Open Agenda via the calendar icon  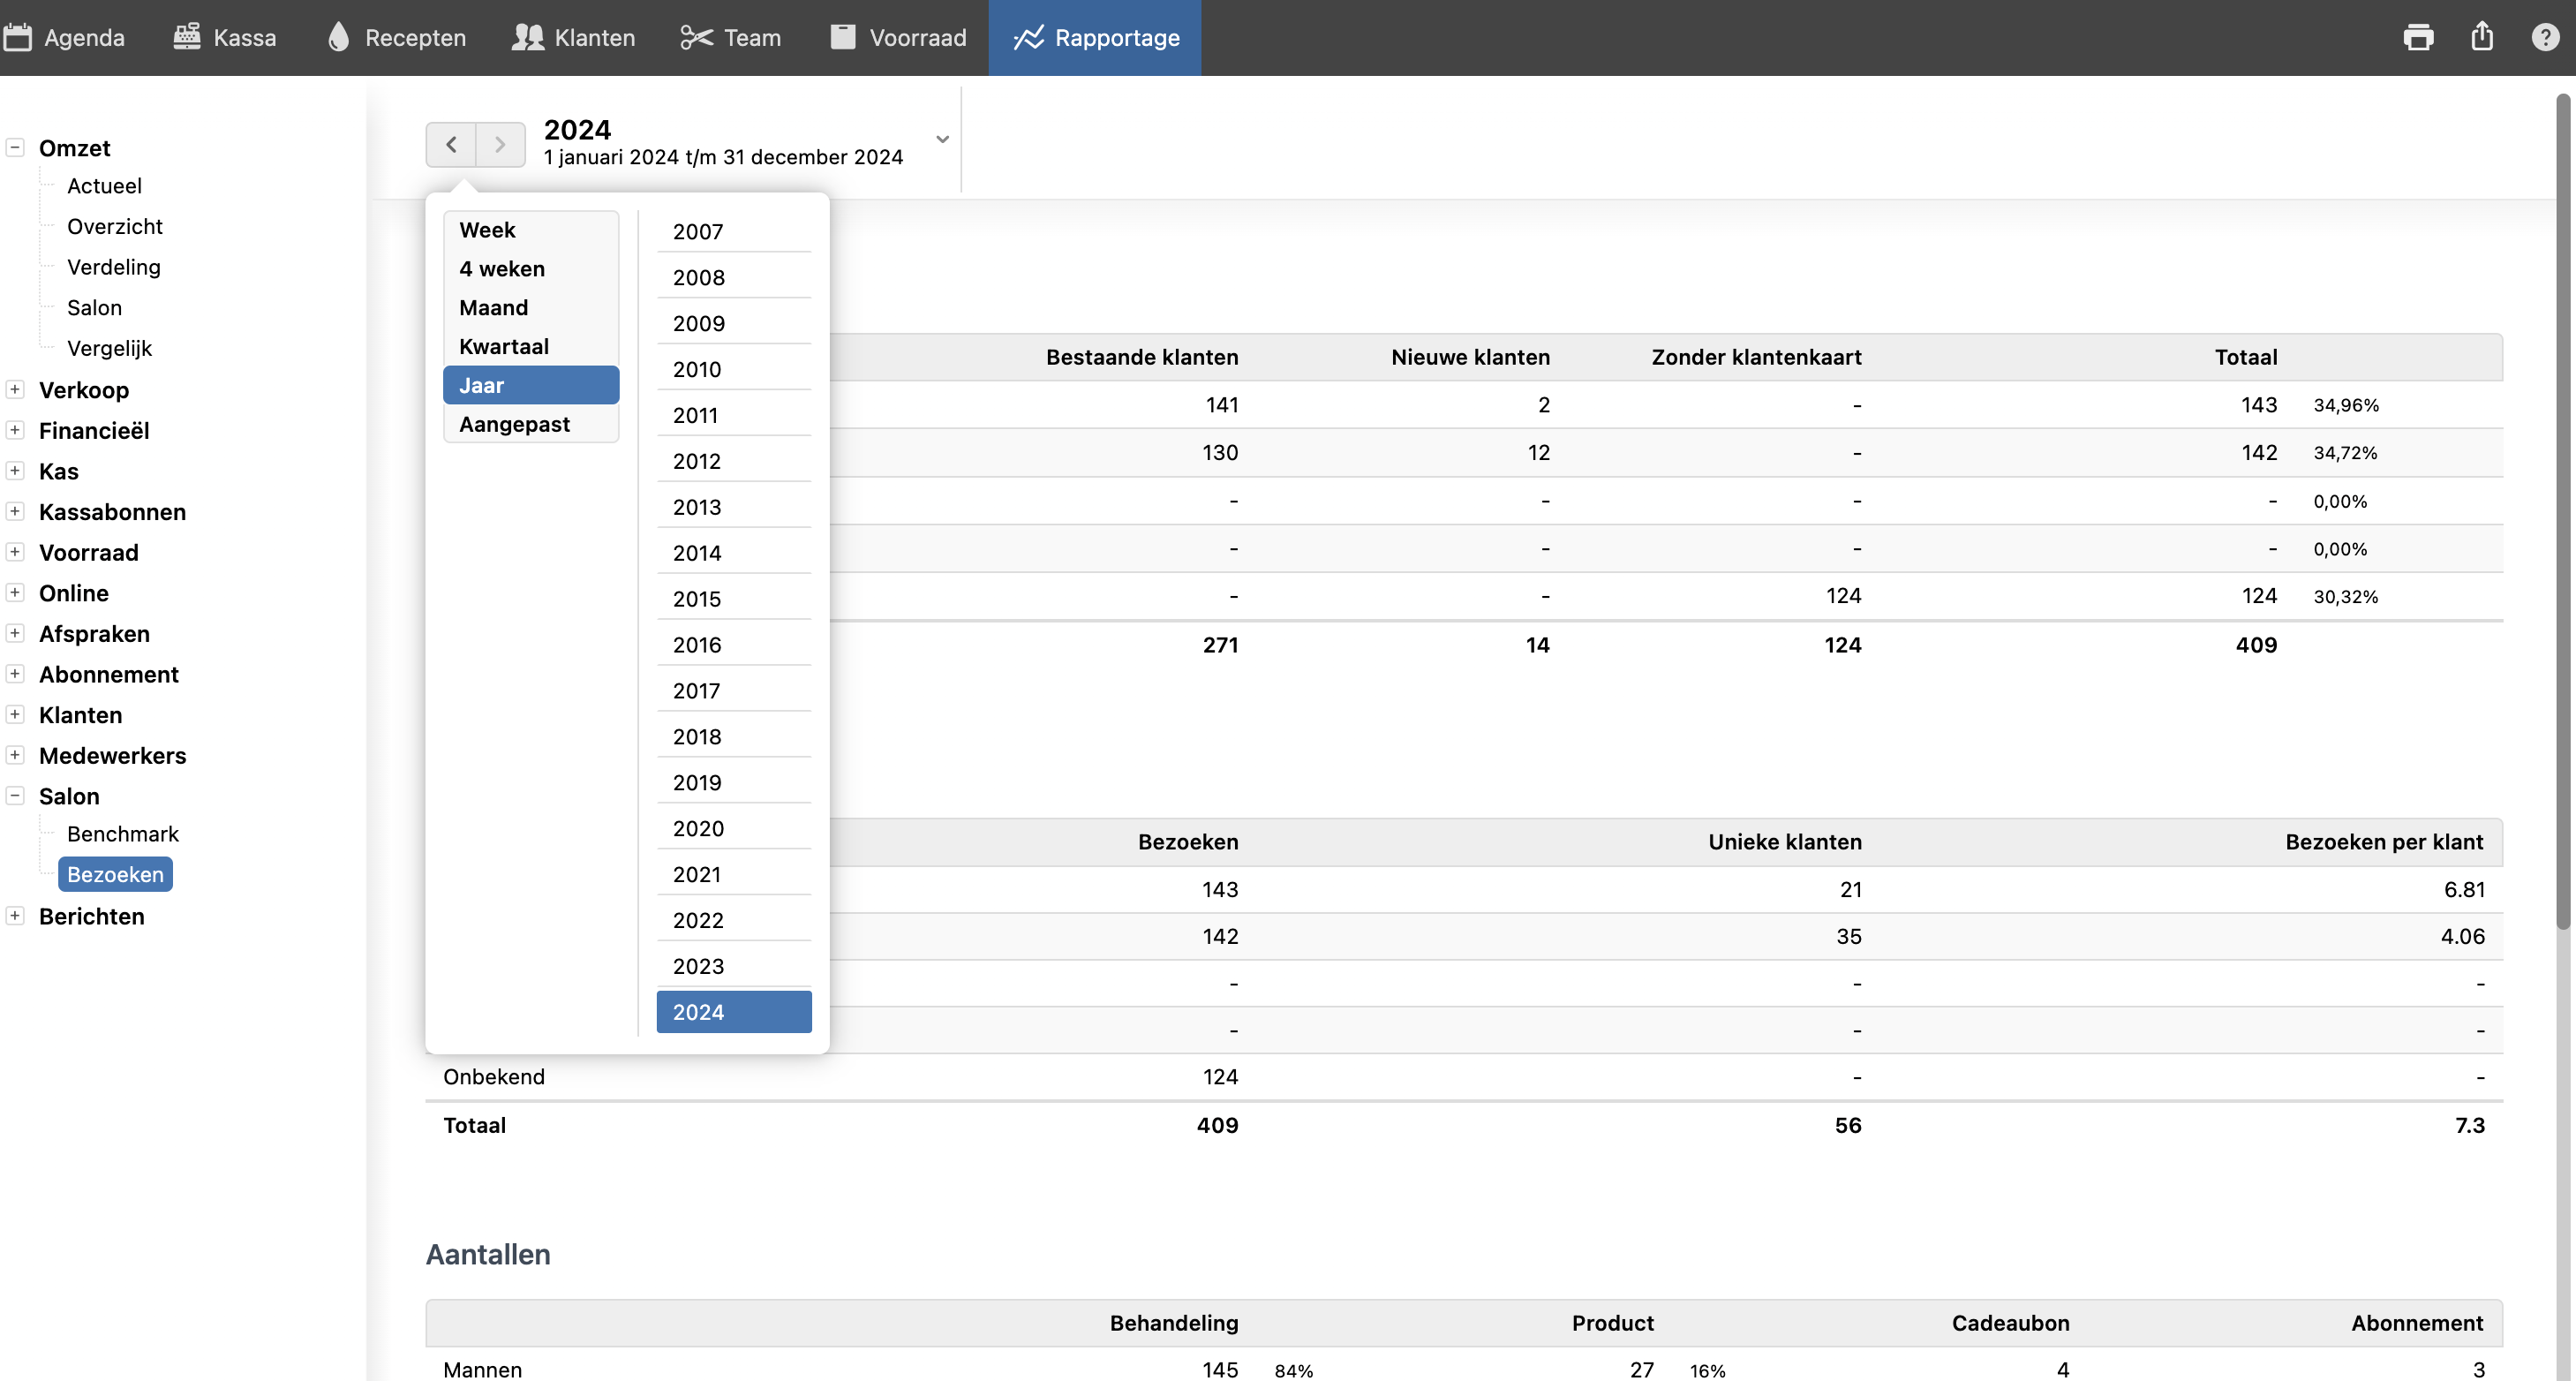coord(18,38)
